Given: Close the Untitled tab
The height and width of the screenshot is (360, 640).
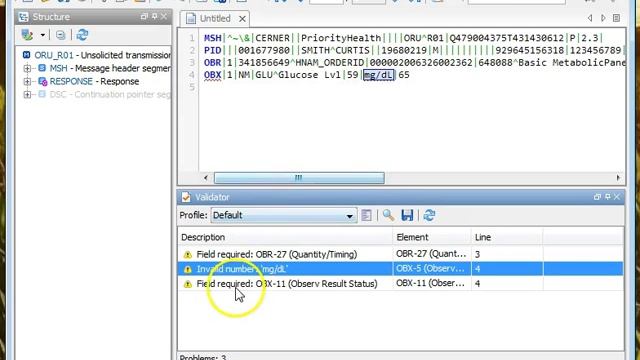Looking at the screenshot, I should click(x=242, y=19).
